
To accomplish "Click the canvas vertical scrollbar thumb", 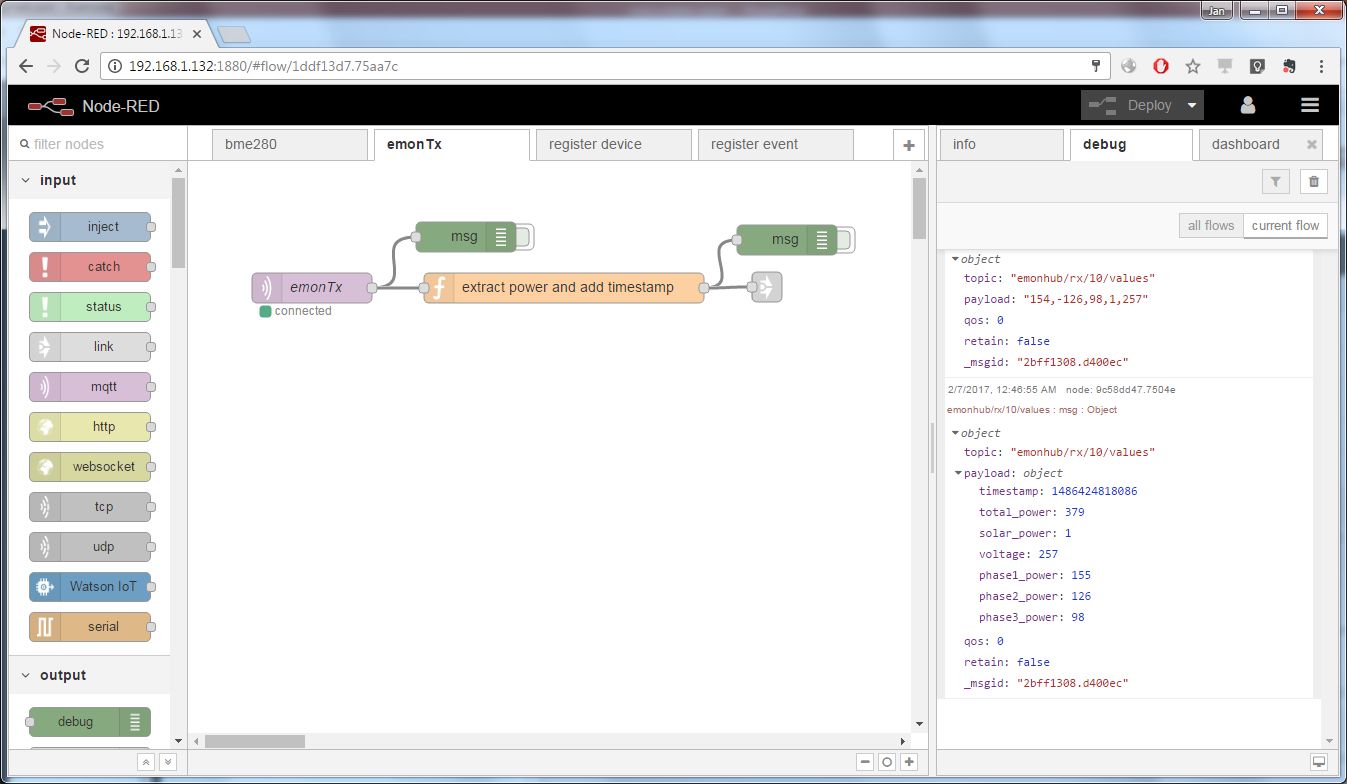I will point(920,209).
